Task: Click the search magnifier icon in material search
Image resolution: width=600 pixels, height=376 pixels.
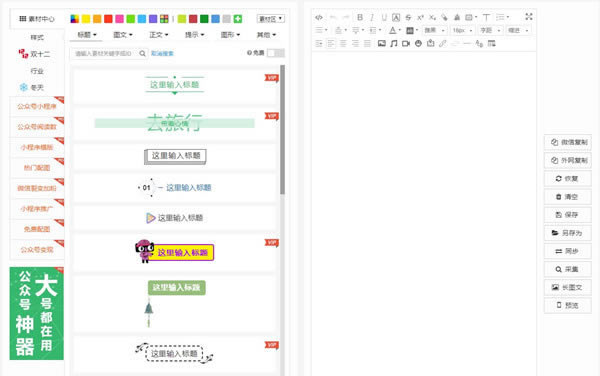Action: tap(142, 53)
